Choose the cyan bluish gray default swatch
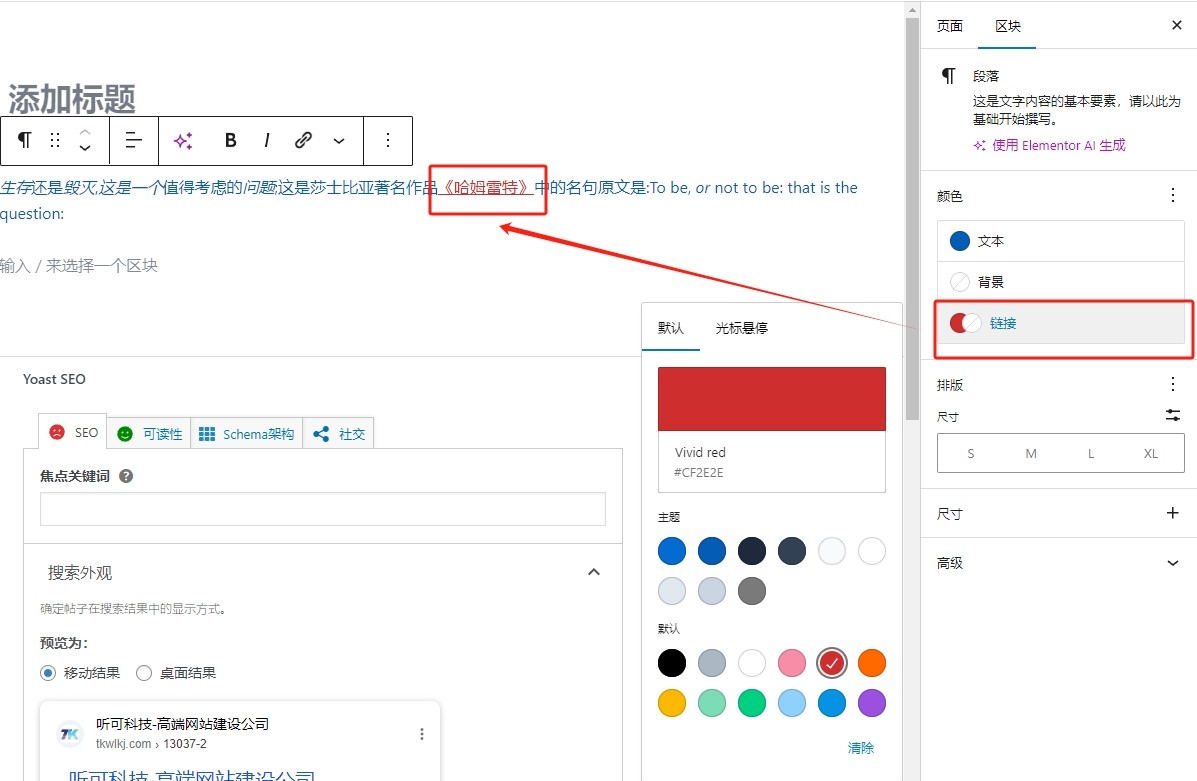1197x781 pixels. (x=711, y=663)
